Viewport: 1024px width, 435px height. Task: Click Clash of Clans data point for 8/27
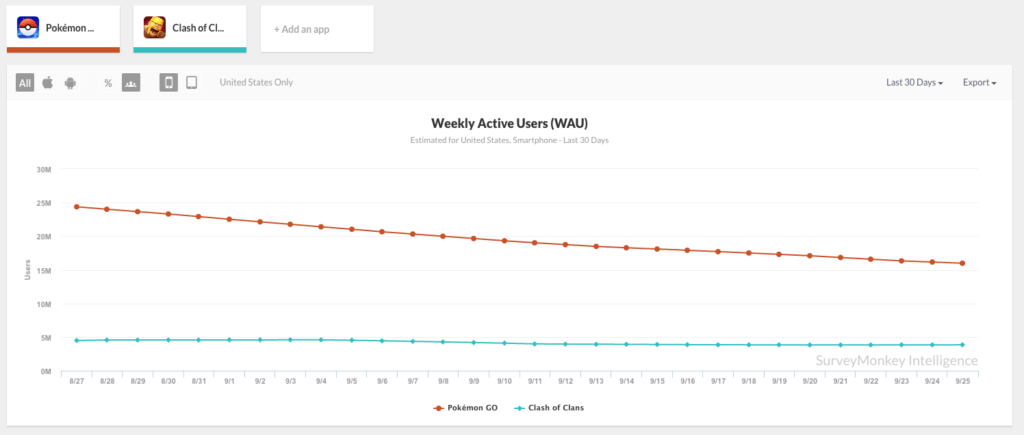pyautogui.click(x=76, y=340)
